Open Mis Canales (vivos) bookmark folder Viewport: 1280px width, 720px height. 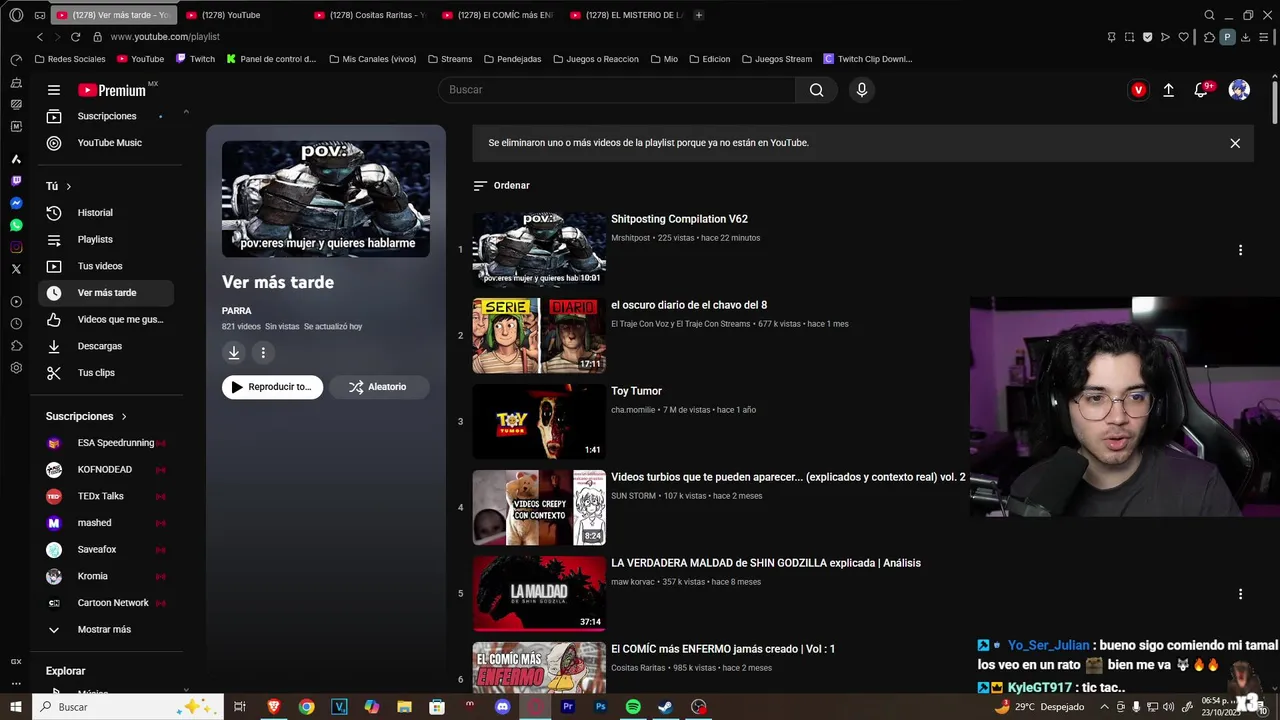coord(372,59)
